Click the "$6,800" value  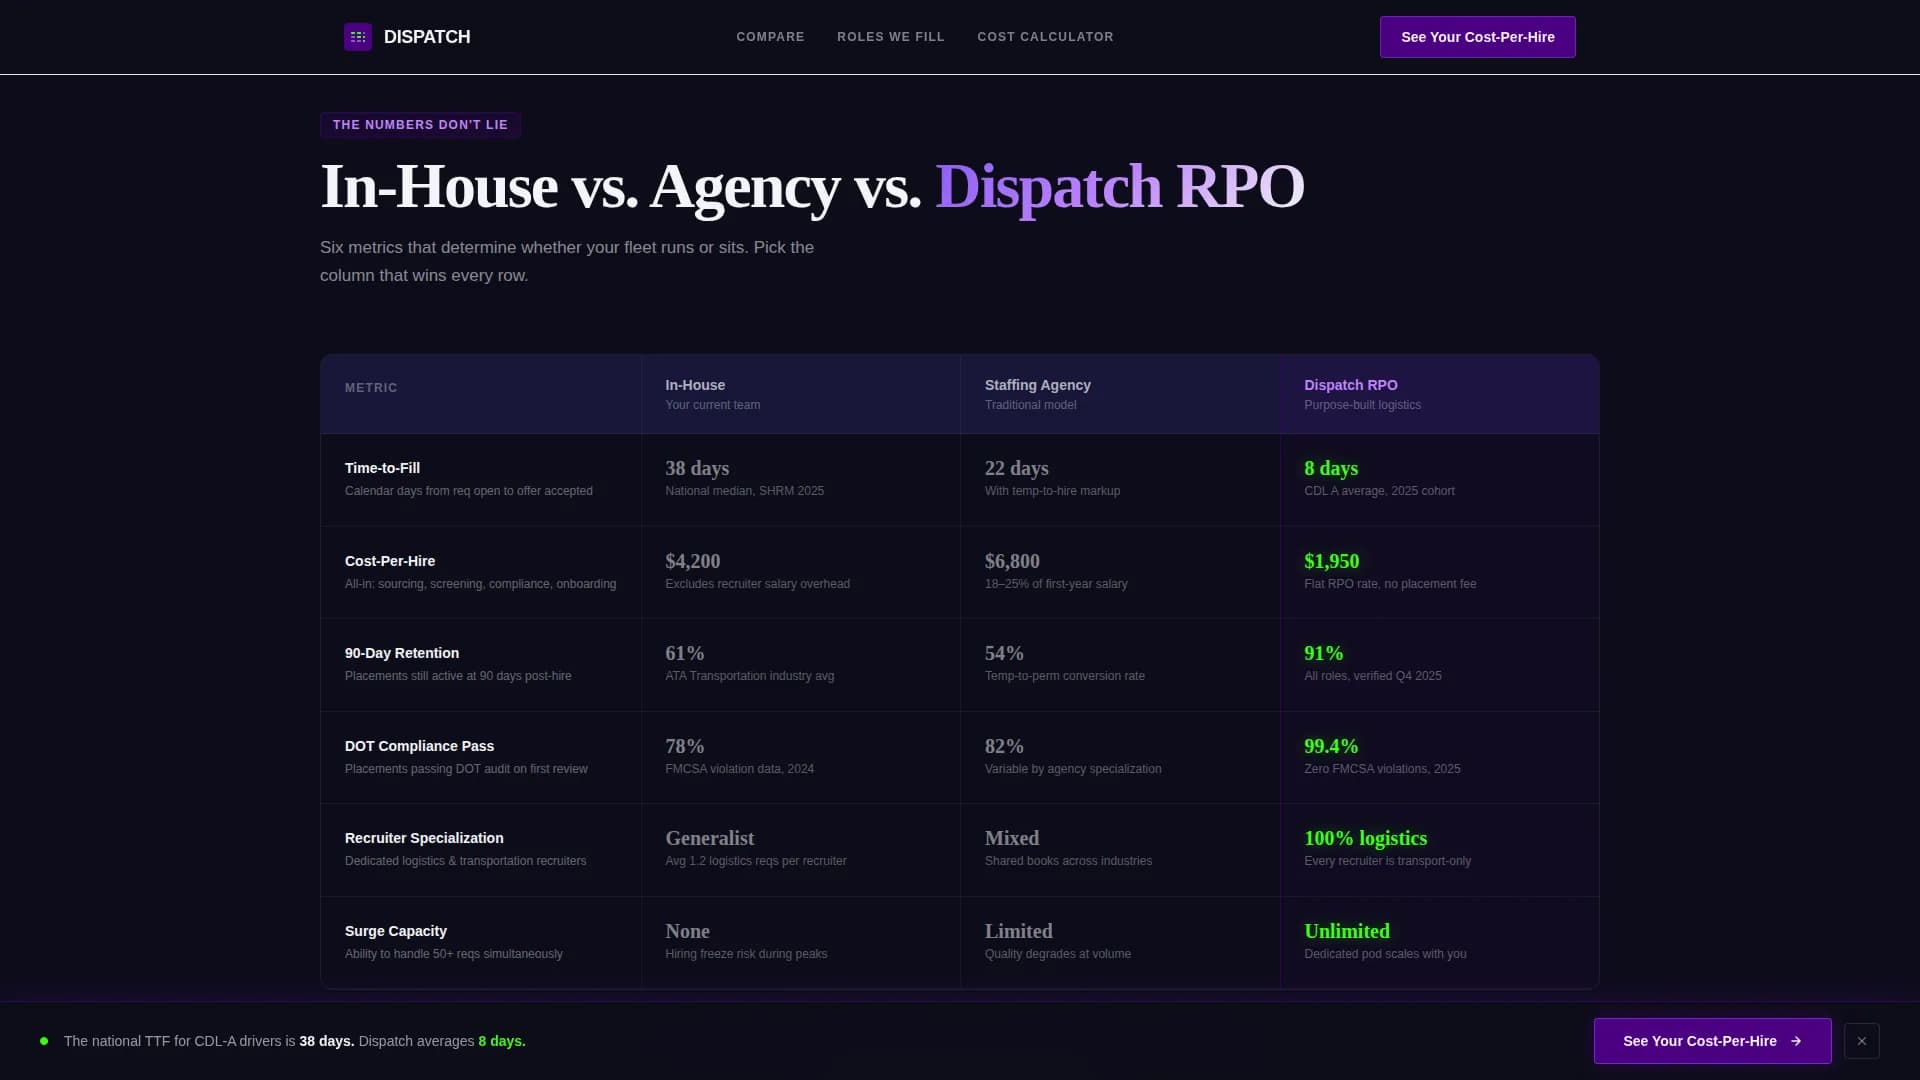[1012, 561]
